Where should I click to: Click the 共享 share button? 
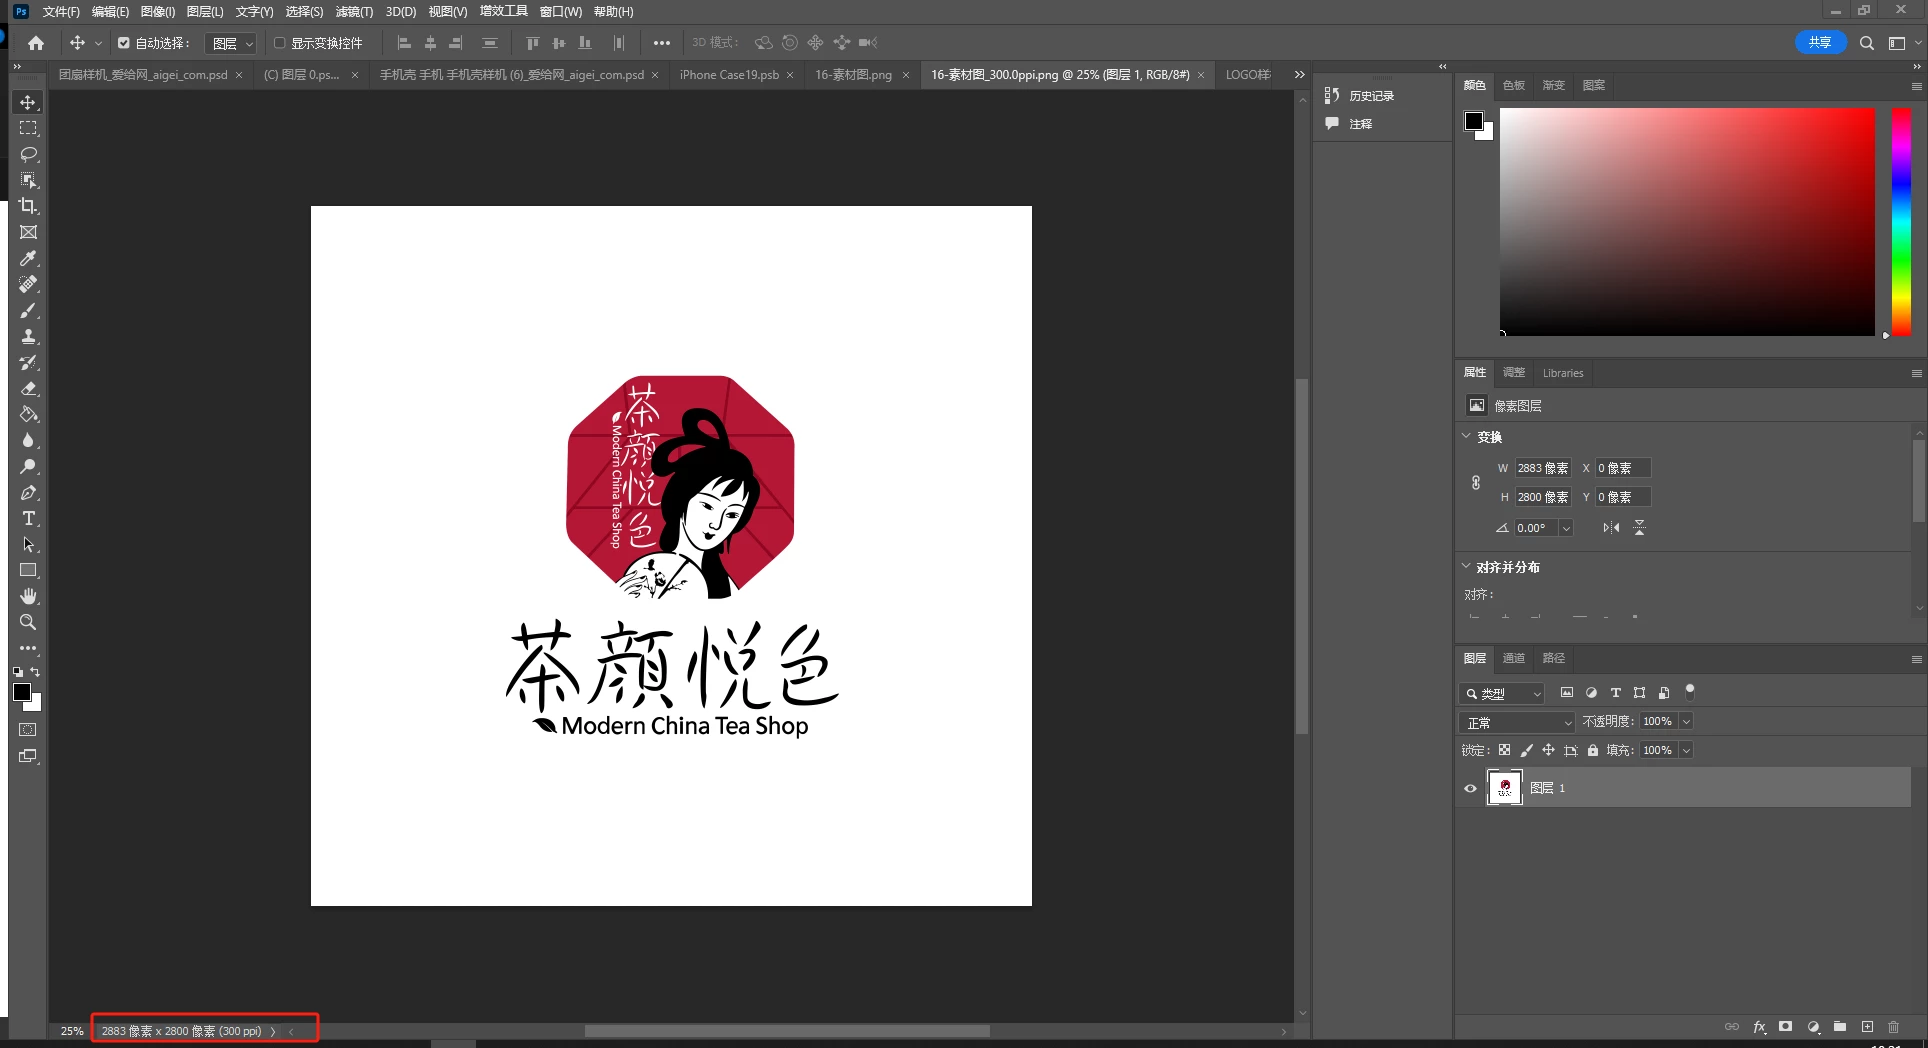click(1820, 42)
